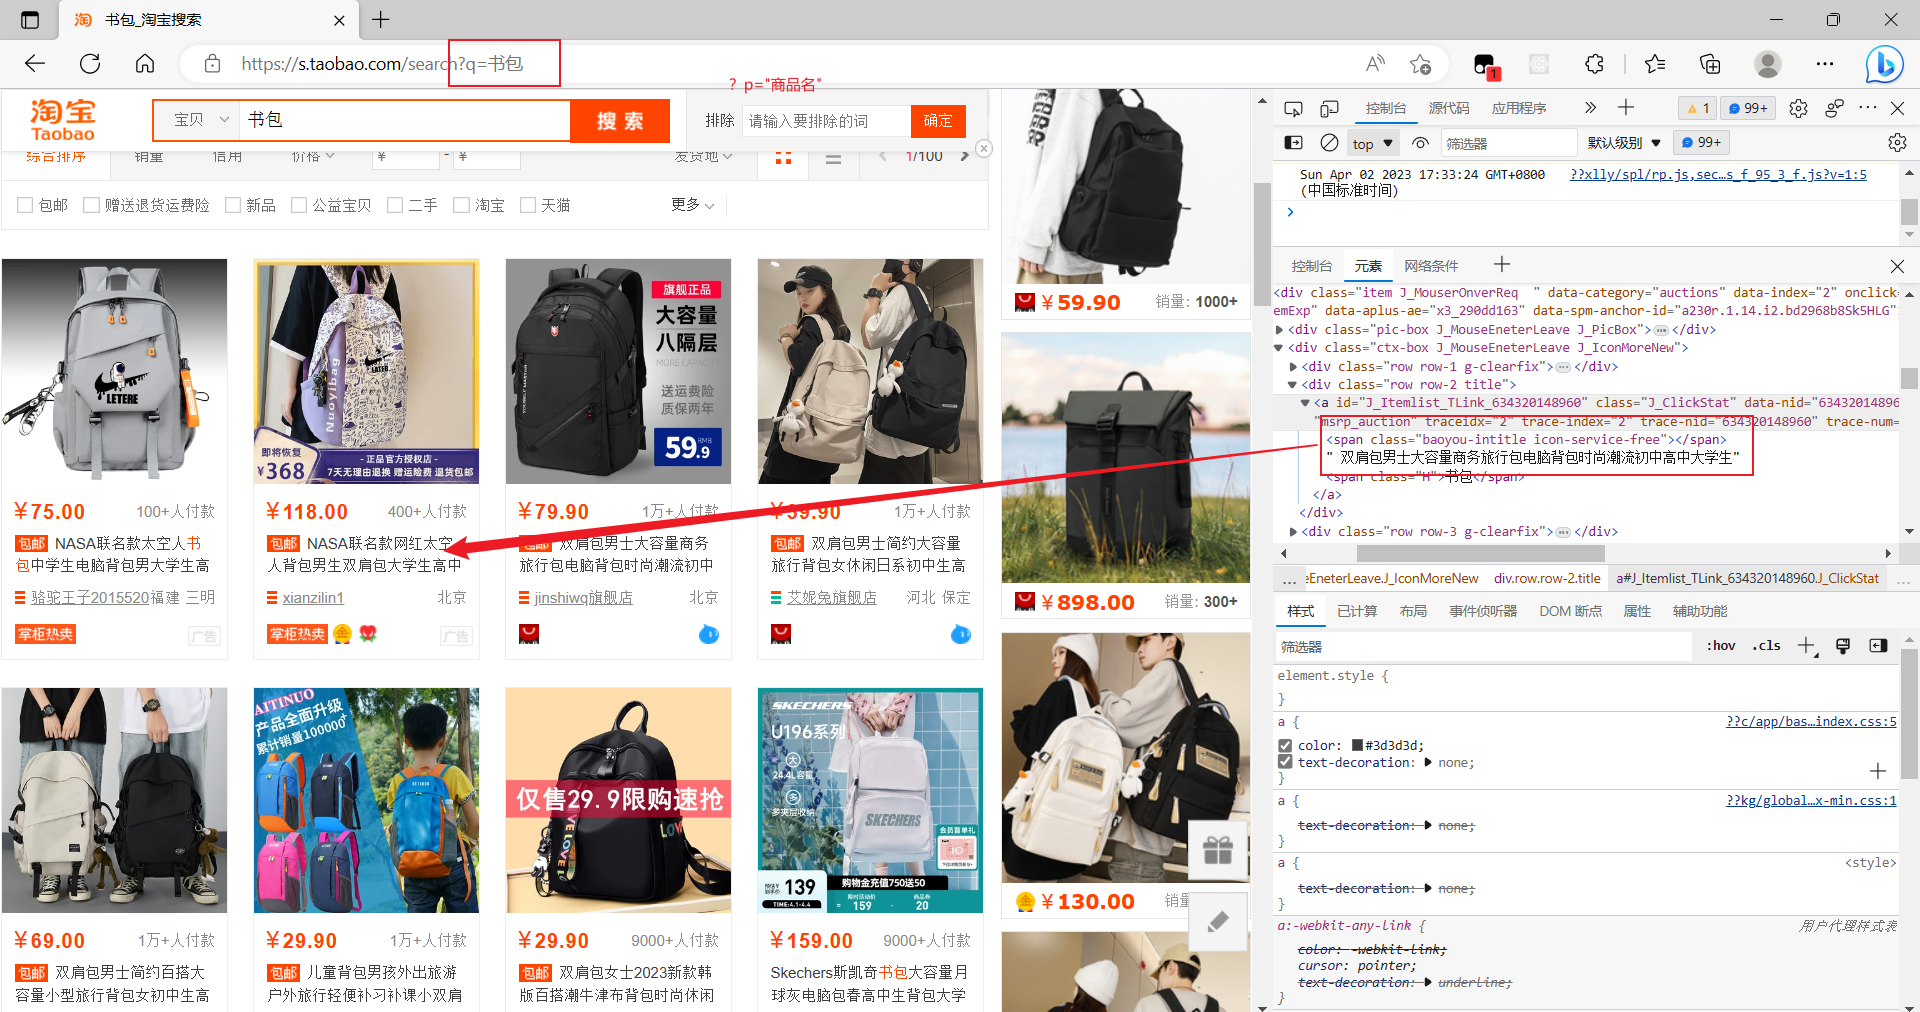Image resolution: width=1920 pixels, height=1012 pixels.
Task: Open console settings gear icon
Action: tap(1897, 143)
